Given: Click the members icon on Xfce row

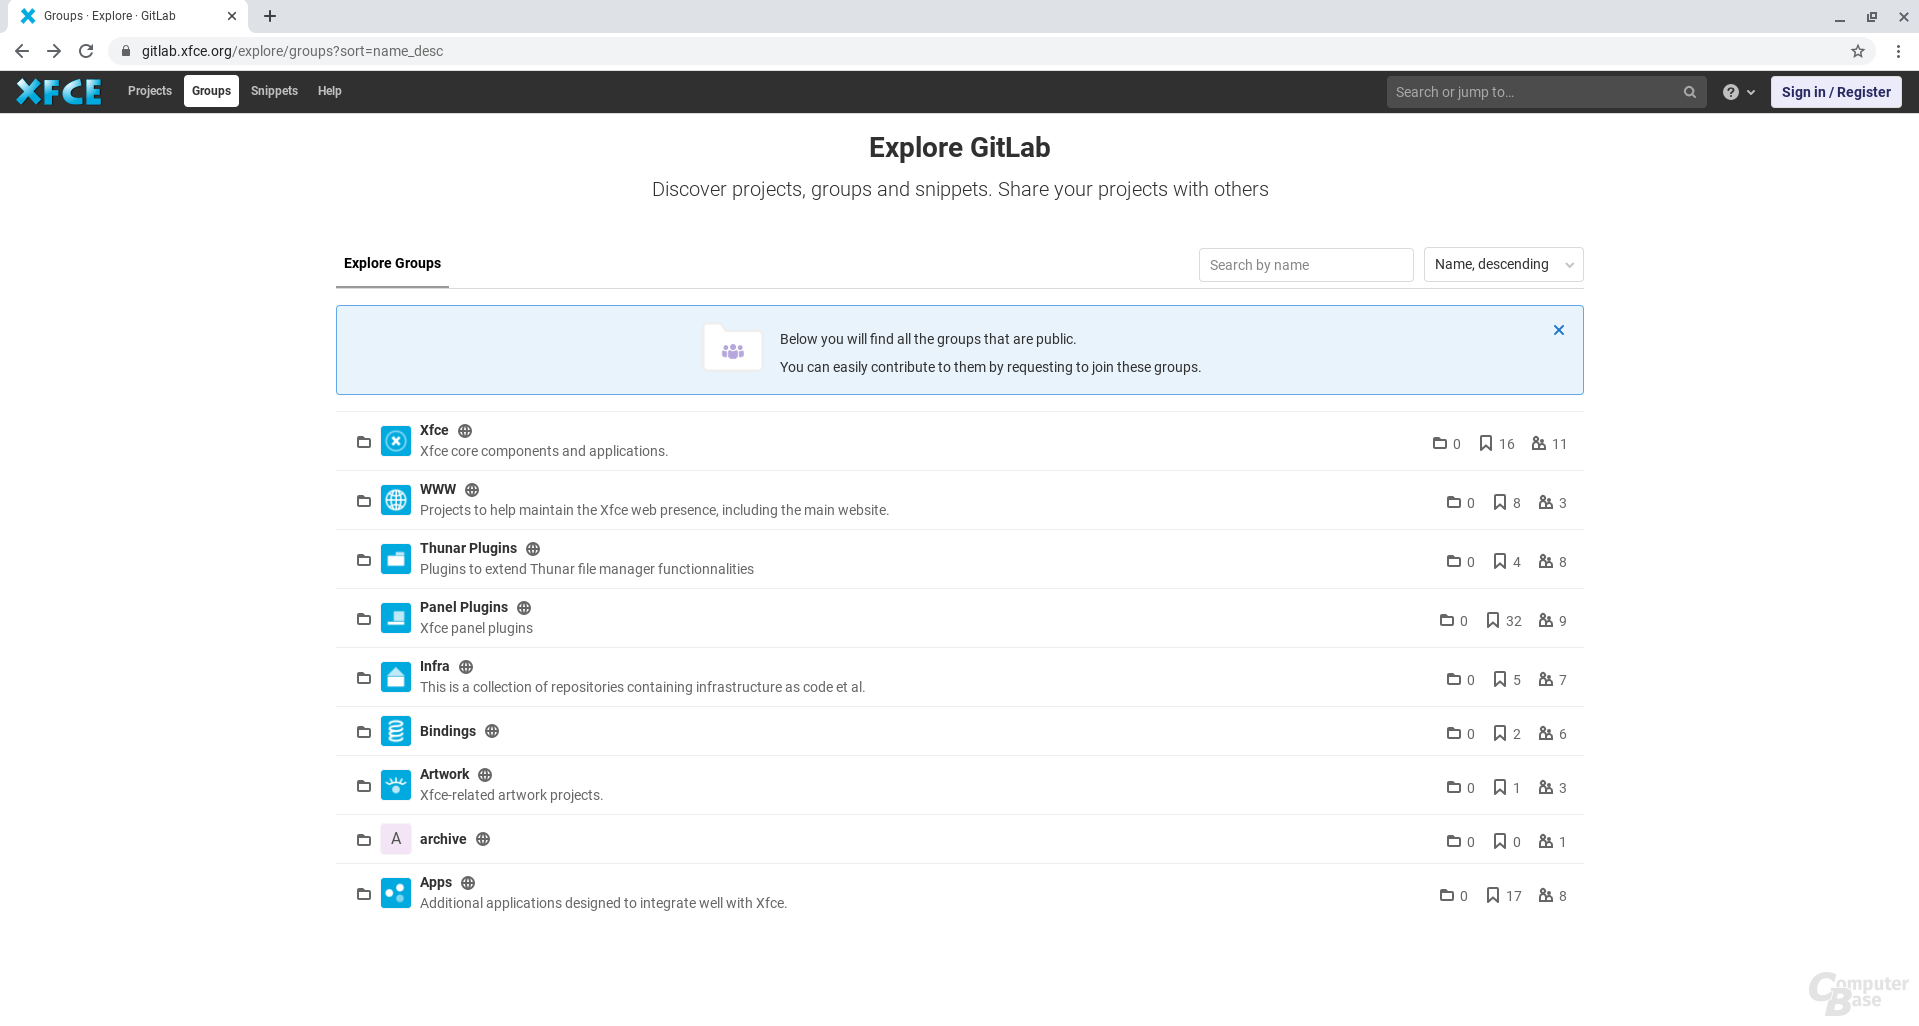Looking at the screenshot, I should coord(1539,443).
